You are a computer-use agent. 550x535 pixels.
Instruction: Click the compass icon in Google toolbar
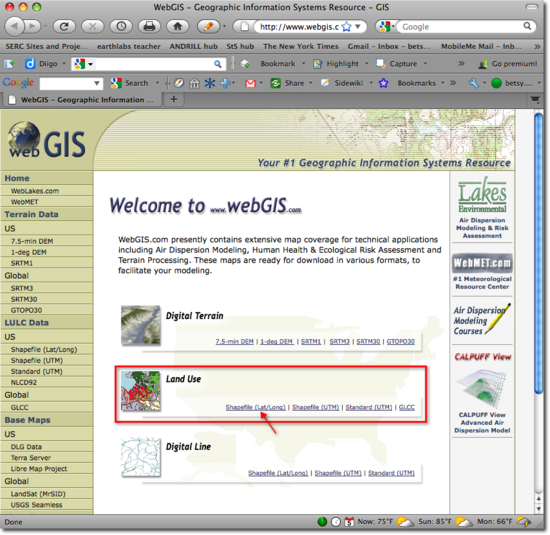(179, 83)
